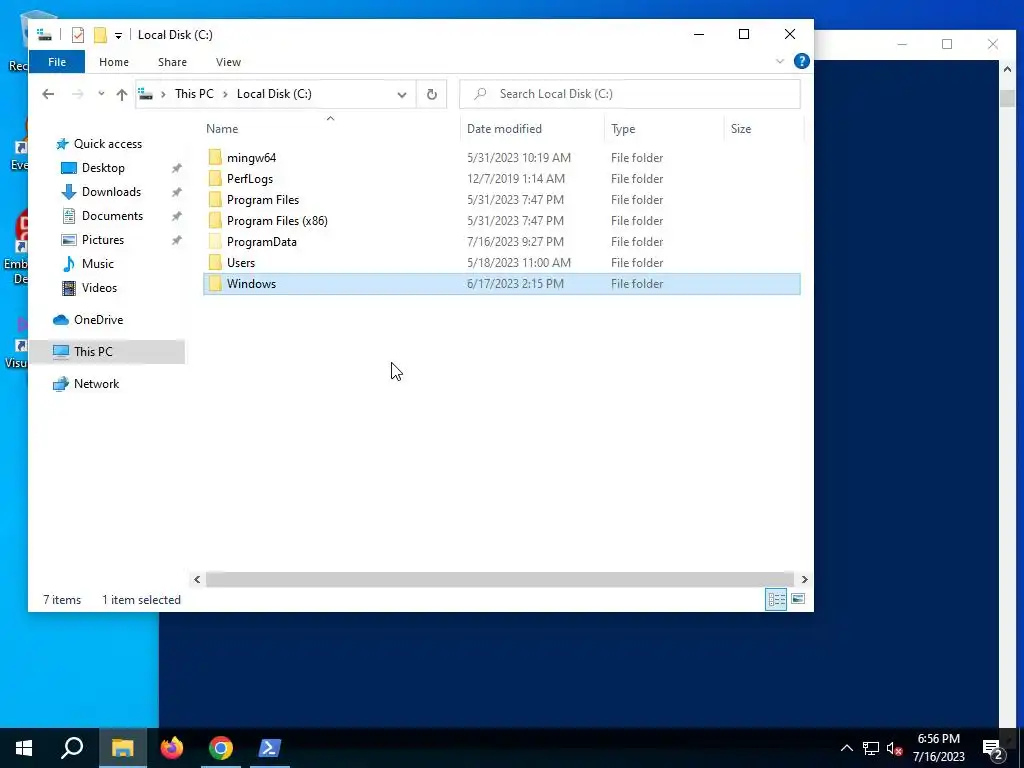Expand the ribbon with the chevron
Screen dimensions: 1024x768
pos(780,61)
